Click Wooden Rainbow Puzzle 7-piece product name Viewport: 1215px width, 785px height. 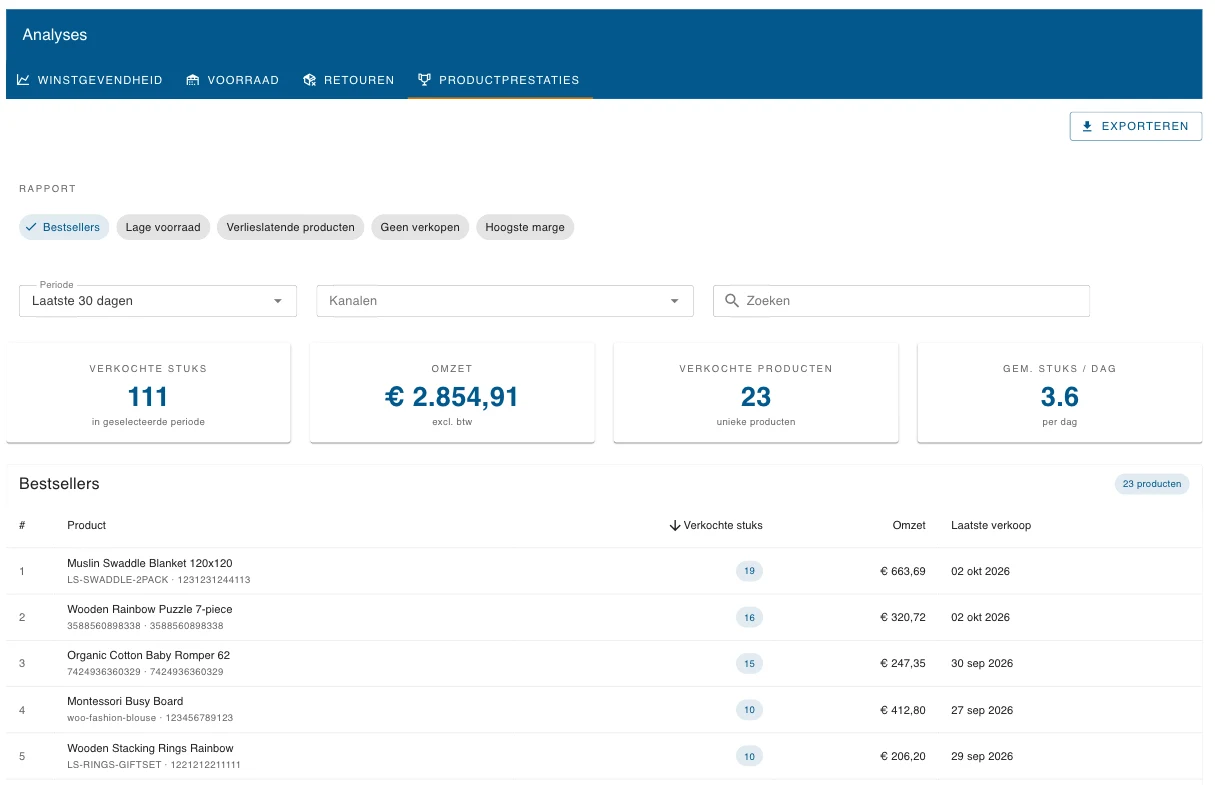click(150, 609)
